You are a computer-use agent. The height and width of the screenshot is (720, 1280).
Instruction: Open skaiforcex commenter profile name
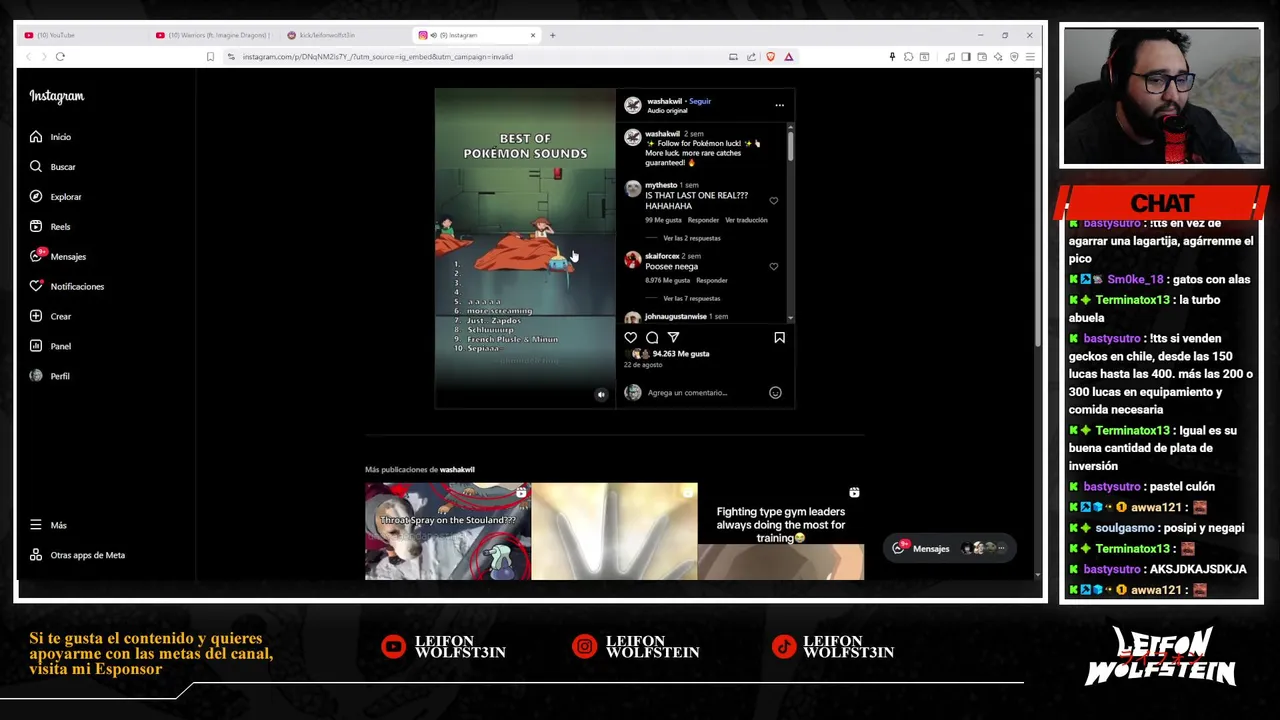point(662,256)
